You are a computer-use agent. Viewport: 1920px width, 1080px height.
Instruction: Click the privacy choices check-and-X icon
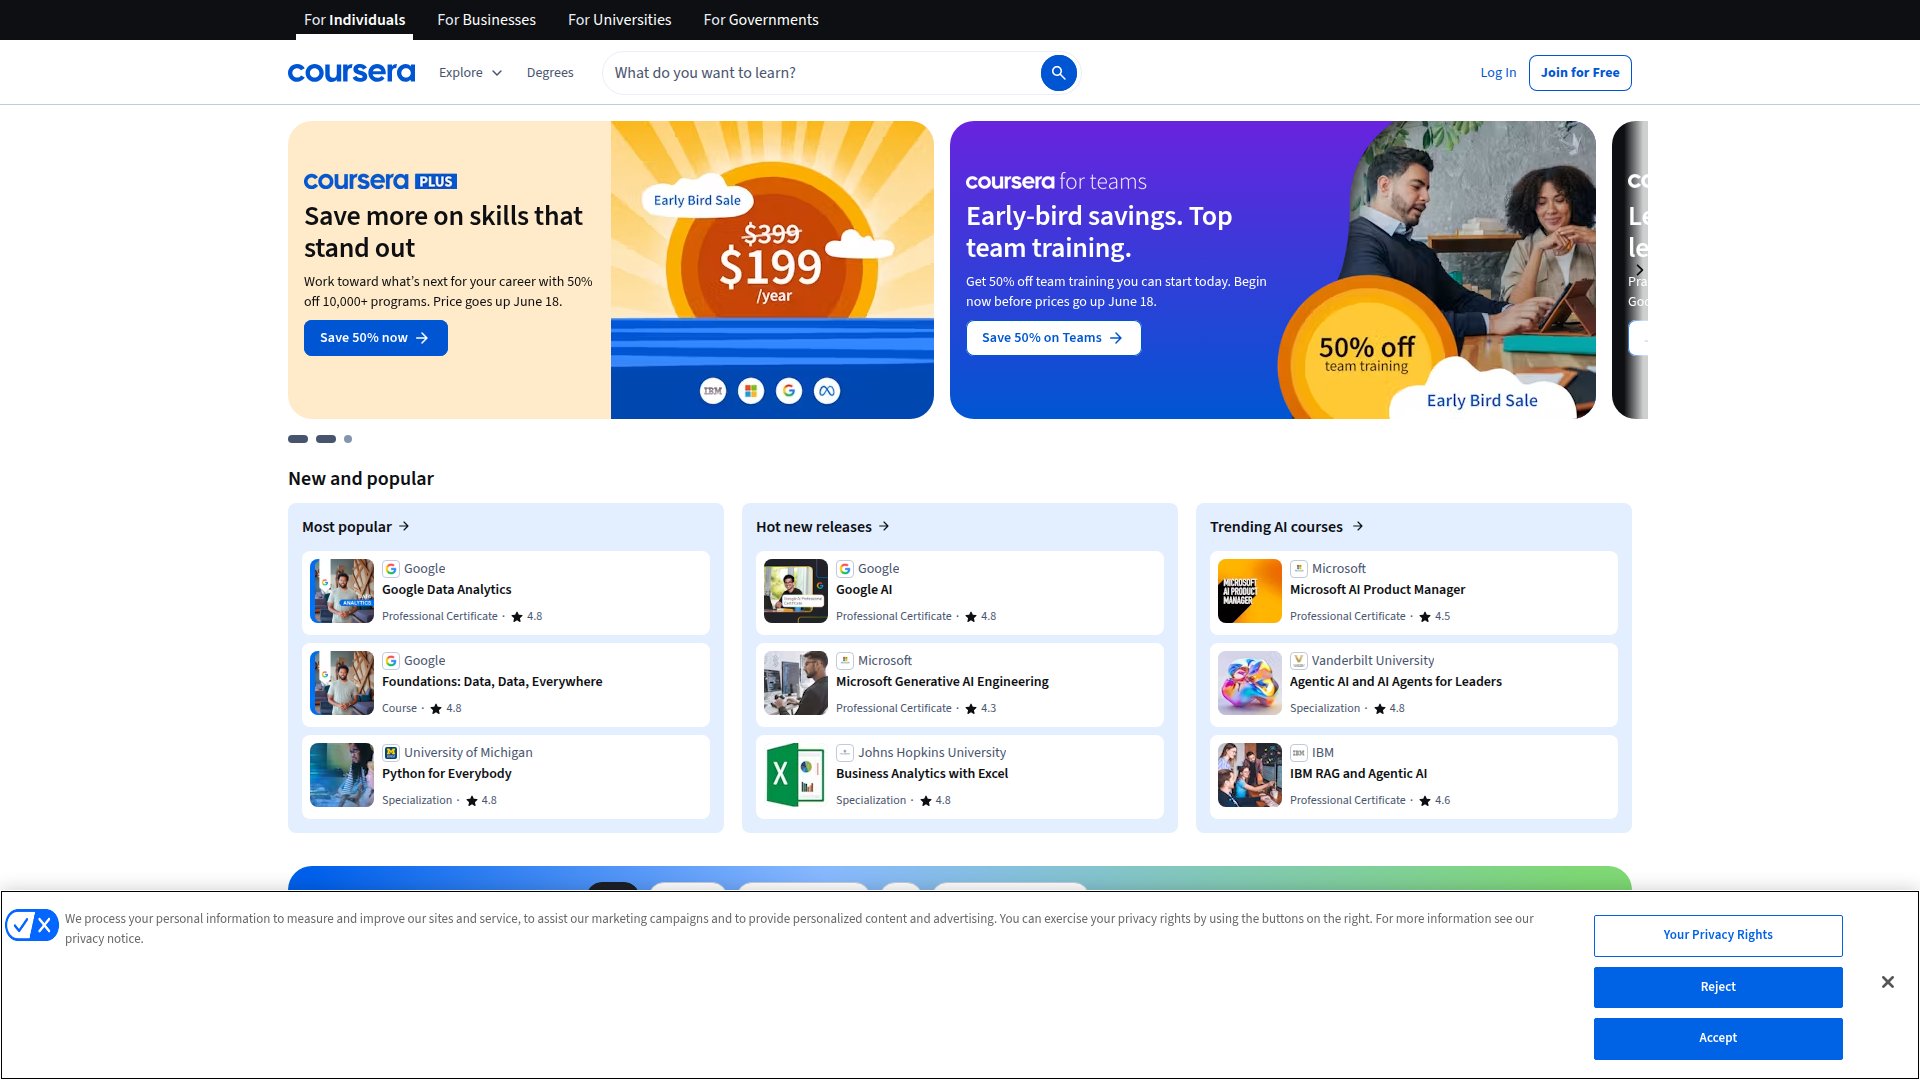pyautogui.click(x=32, y=925)
